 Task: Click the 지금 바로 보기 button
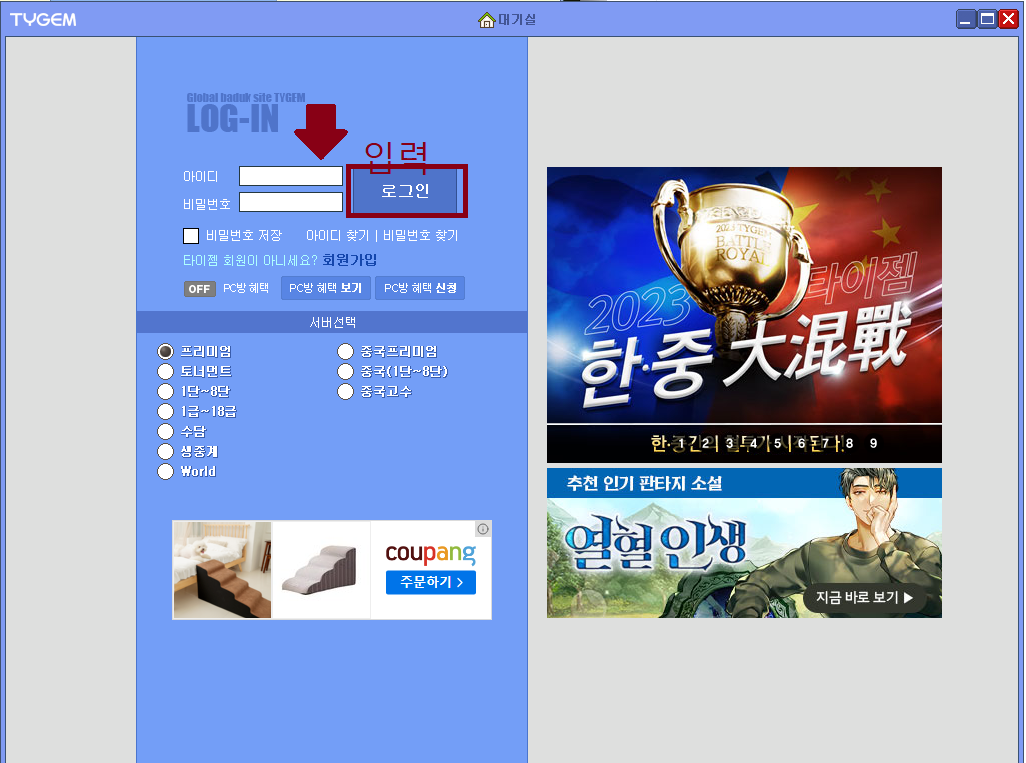pos(864,597)
